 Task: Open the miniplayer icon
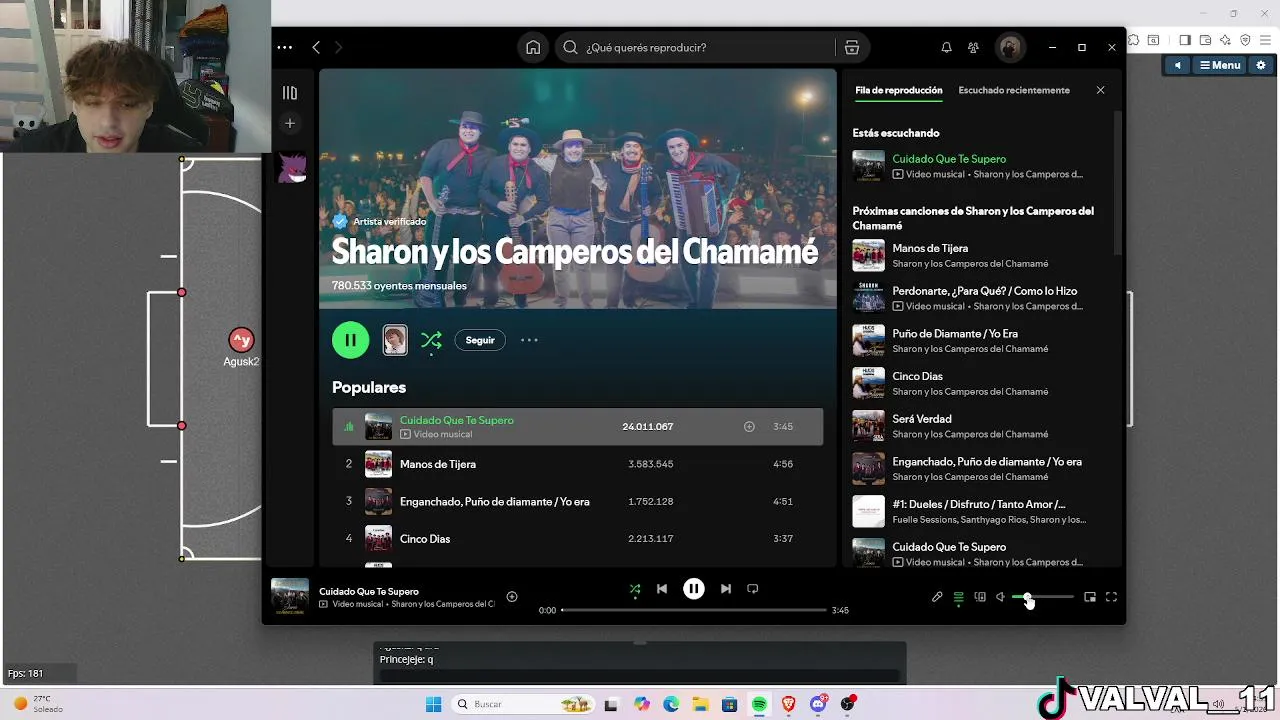[1090, 597]
